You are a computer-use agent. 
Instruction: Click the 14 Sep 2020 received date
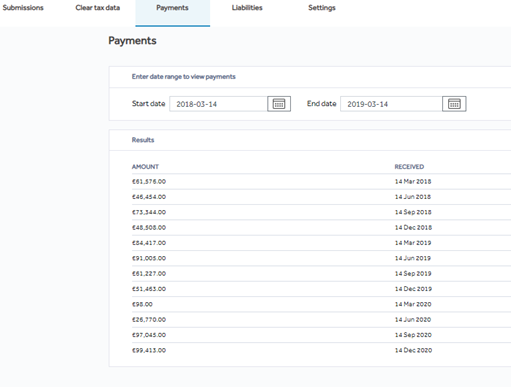413,335
